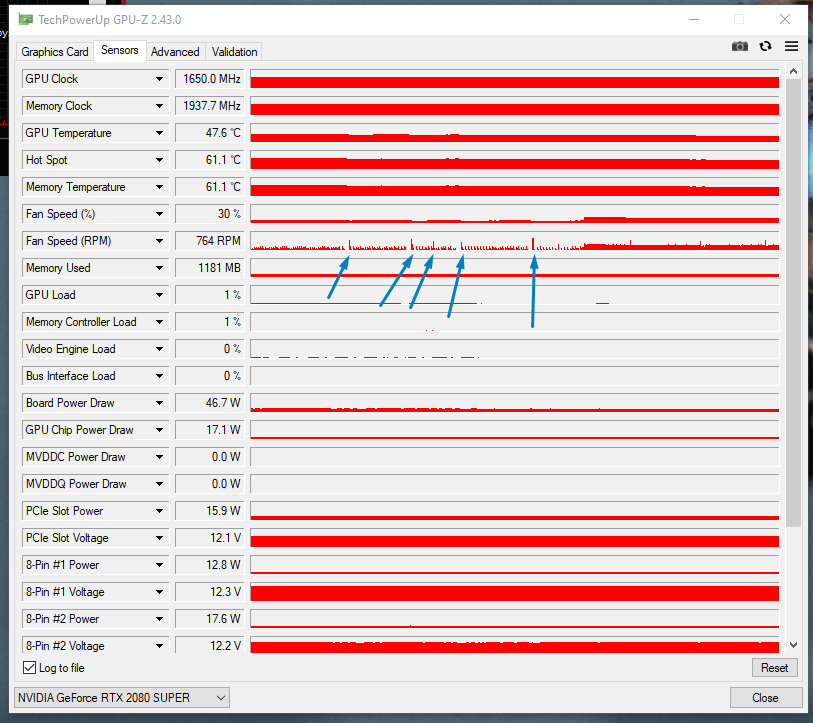Take a screenshot with the camera icon
This screenshot has width=813, height=723.
pos(740,47)
